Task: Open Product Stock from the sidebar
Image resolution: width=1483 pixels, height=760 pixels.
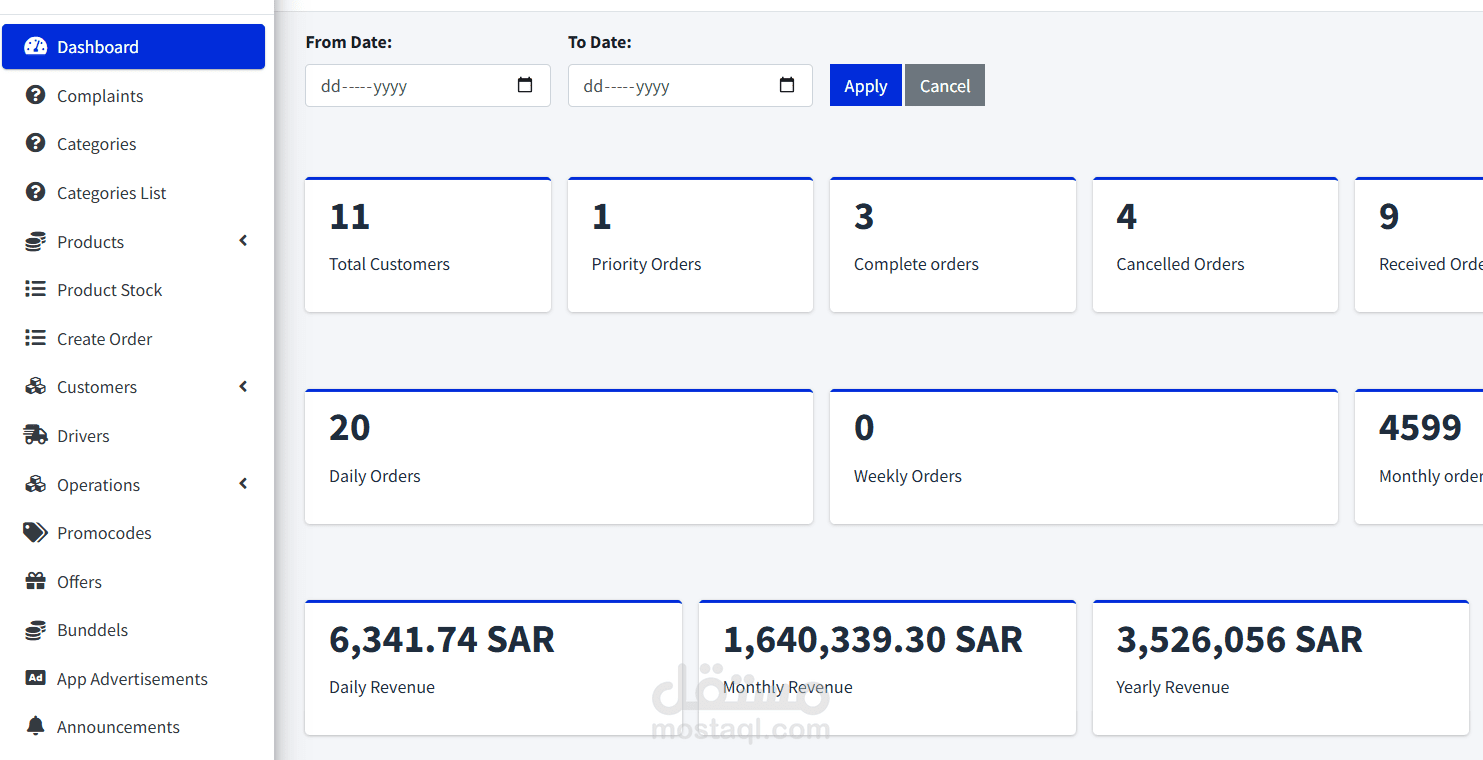Action: click(109, 290)
